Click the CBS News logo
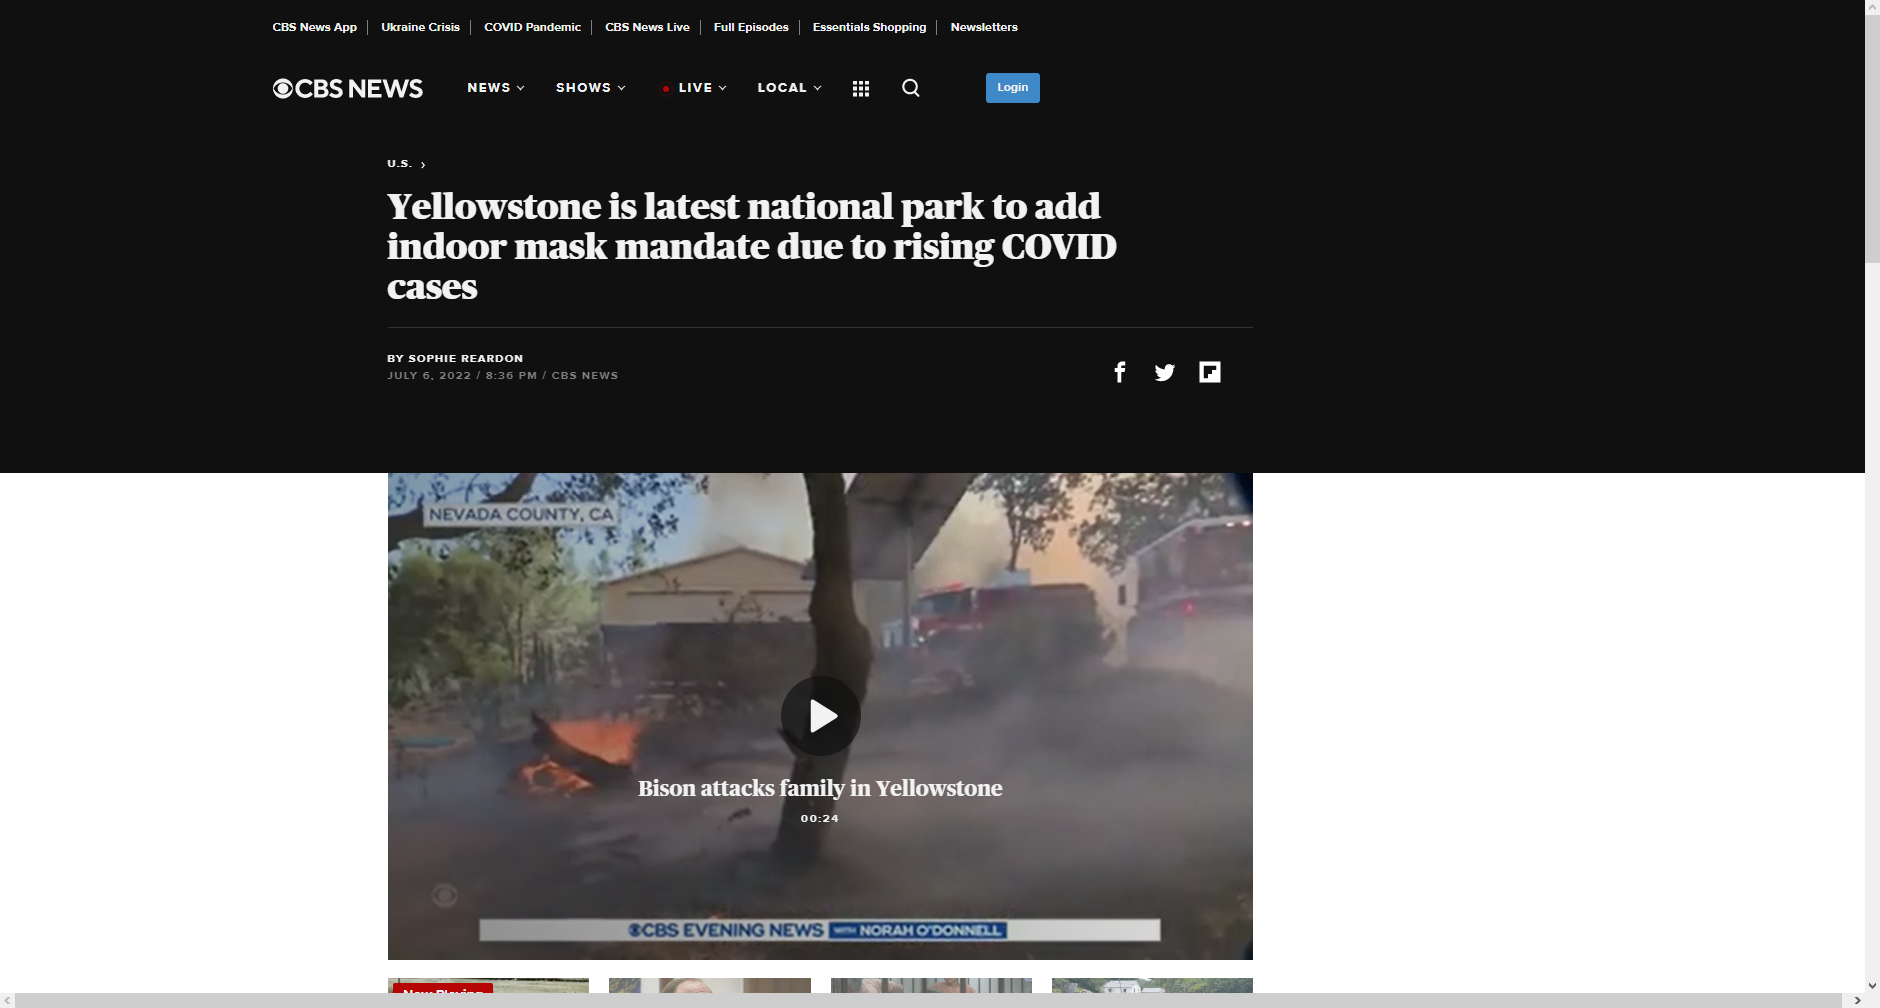The image size is (1880, 1008). point(347,89)
